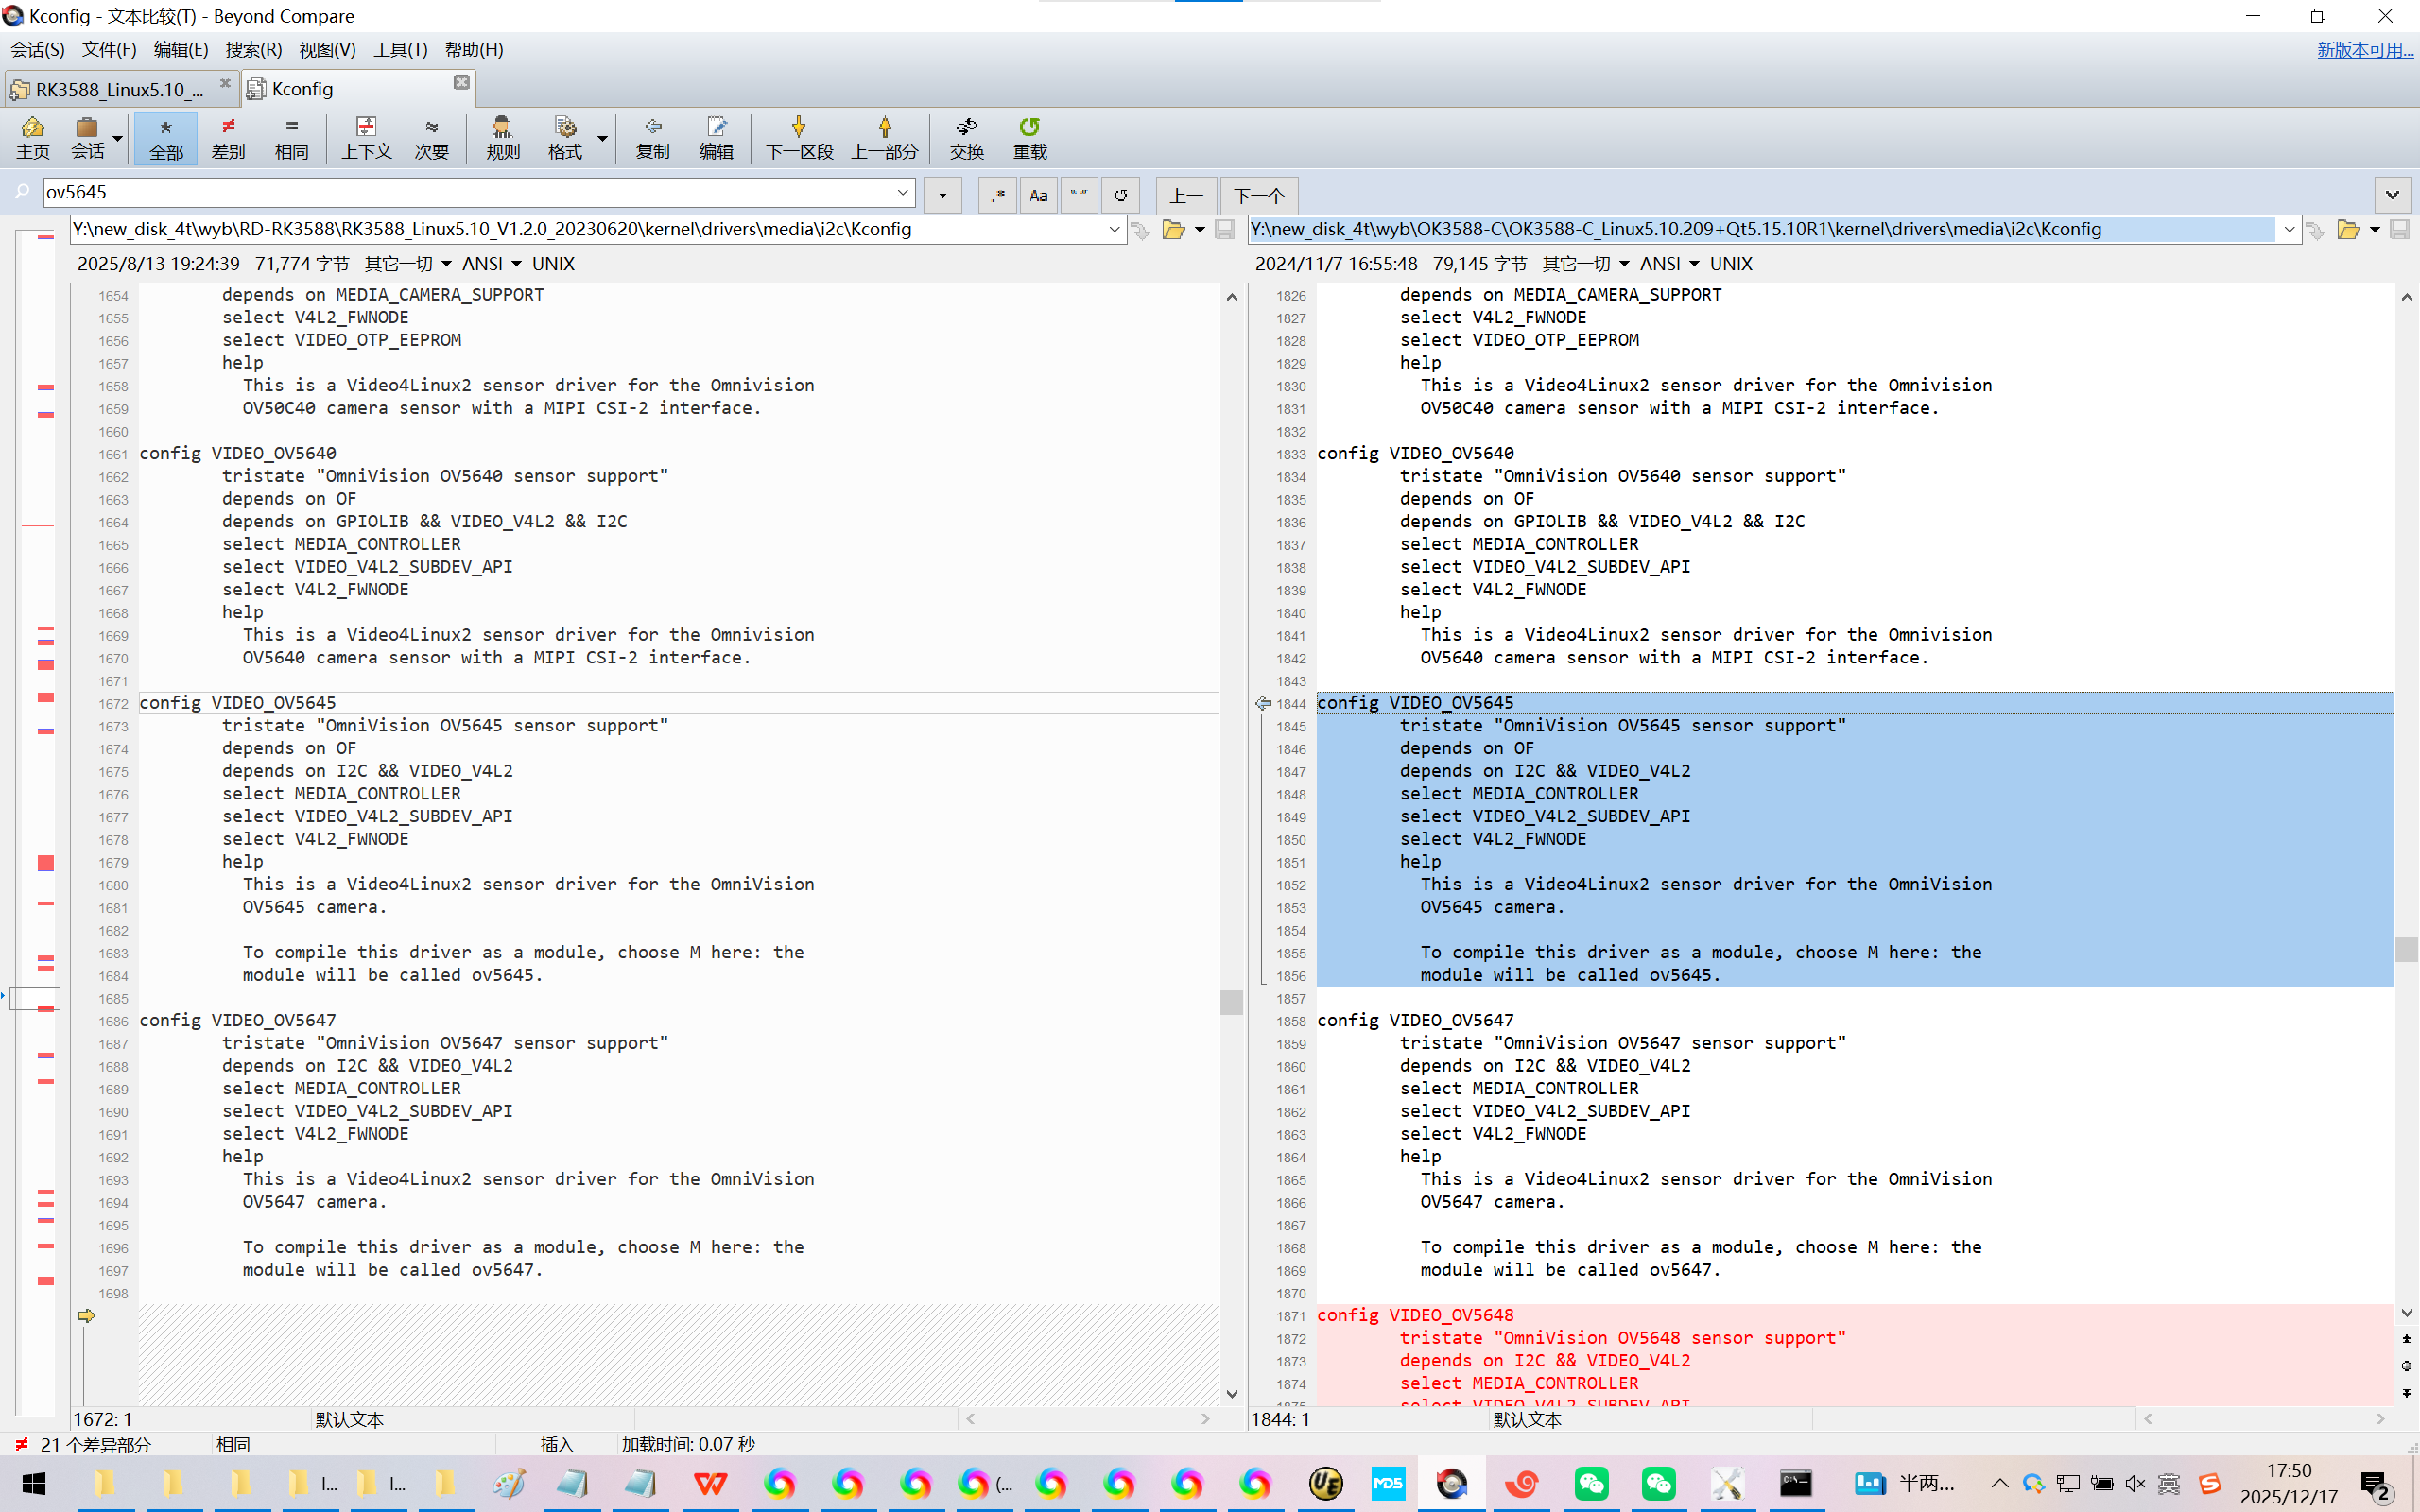Expand the search history dropdown
2420x1512 pixels.
pyautogui.click(x=902, y=192)
